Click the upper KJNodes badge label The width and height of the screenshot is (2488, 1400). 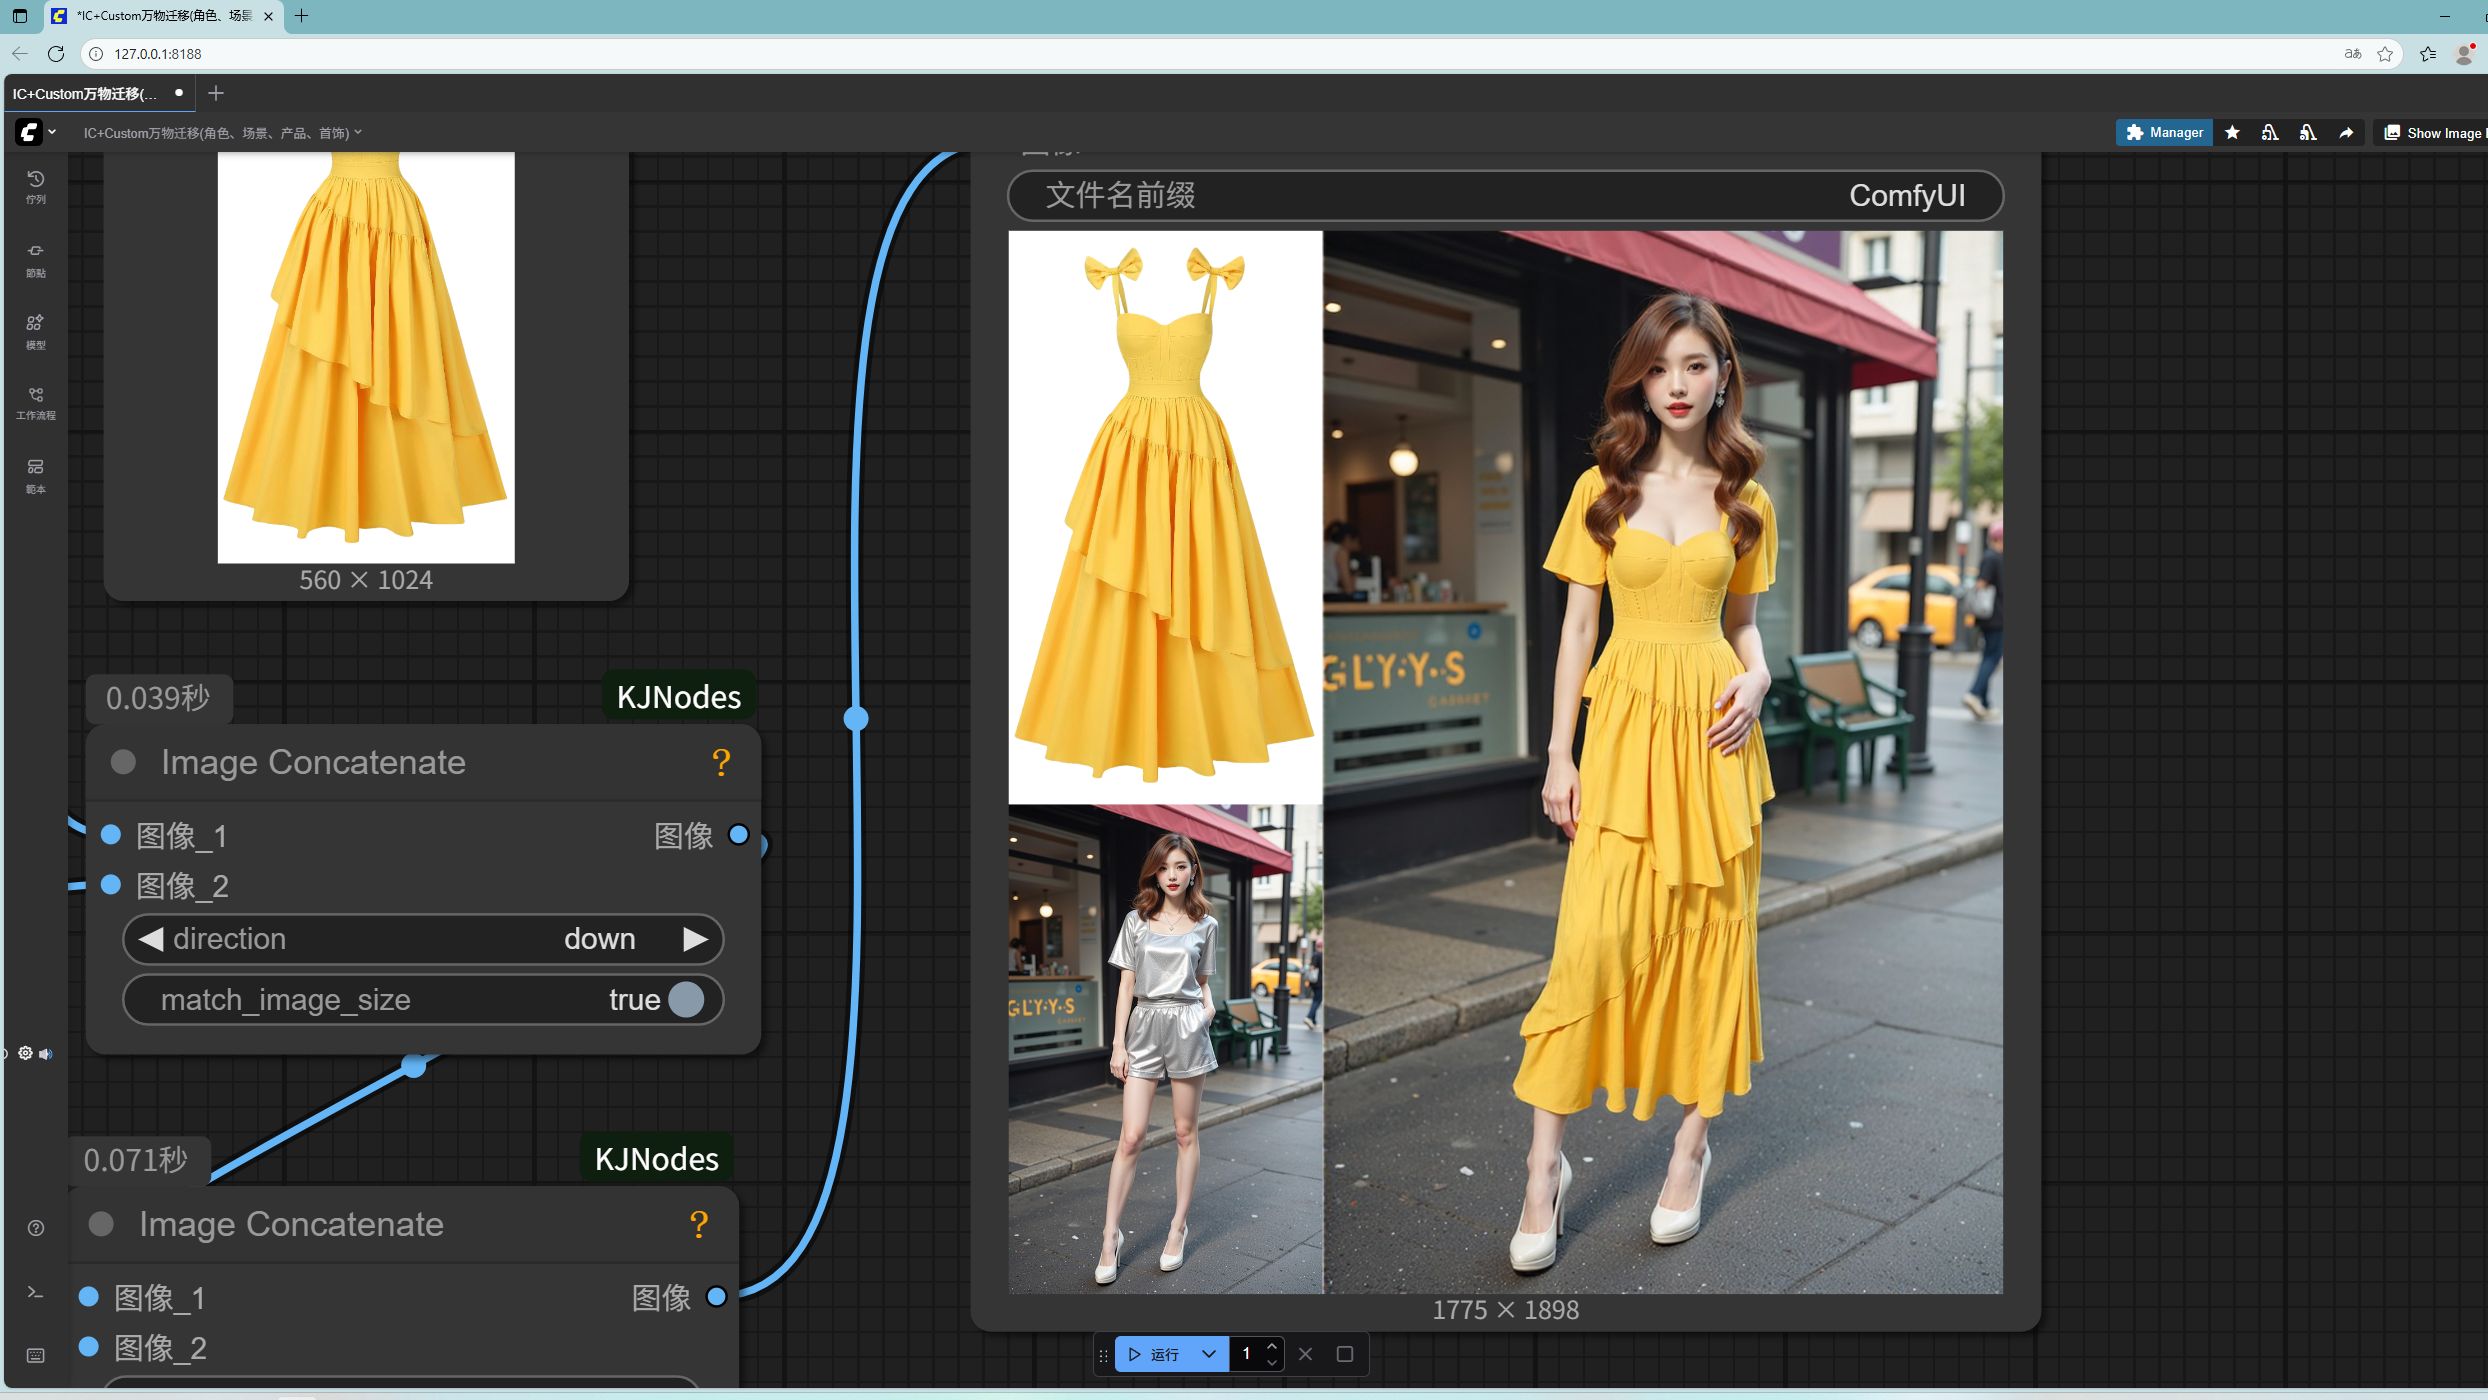tap(679, 697)
